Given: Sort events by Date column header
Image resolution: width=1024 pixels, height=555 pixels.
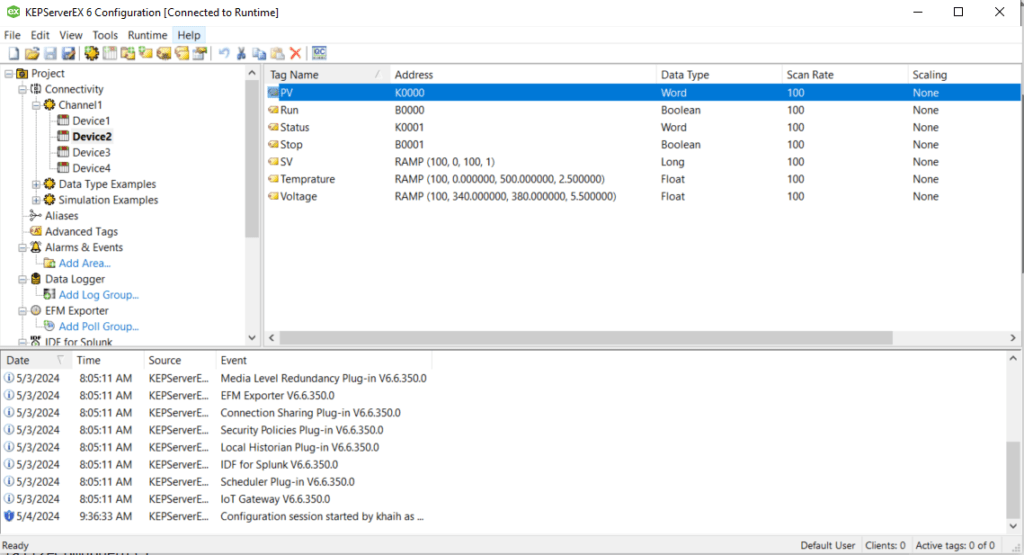Looking at the screenshot, I should pos(35,360).
